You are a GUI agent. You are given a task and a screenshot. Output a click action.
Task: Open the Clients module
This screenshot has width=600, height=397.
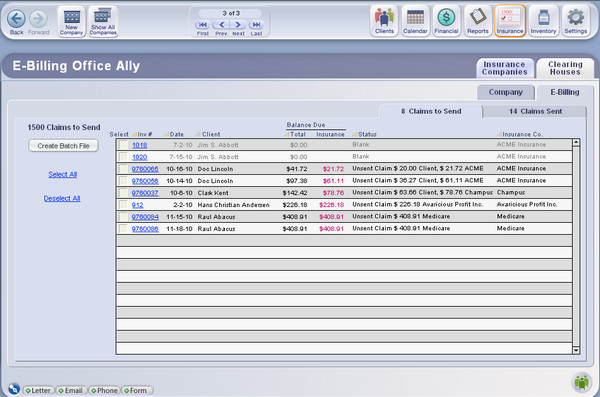384,21
